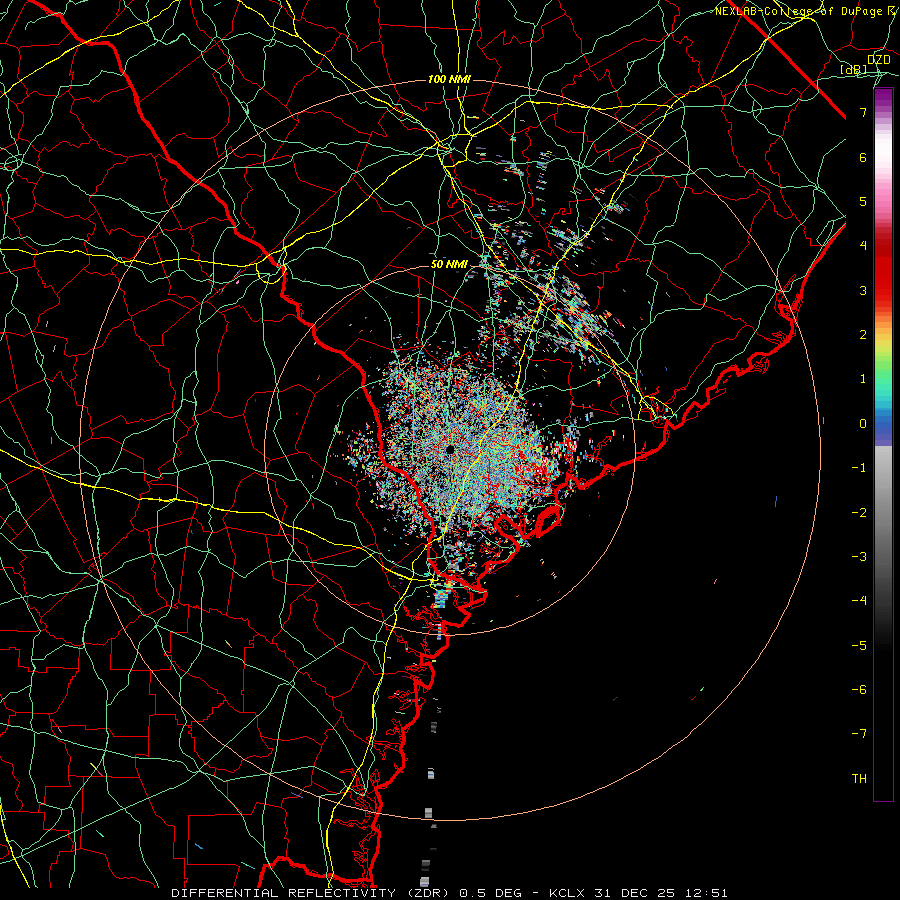Click the 6 value on the ZDR scale
Screen dimensions: 900x900
click(863, 157)
